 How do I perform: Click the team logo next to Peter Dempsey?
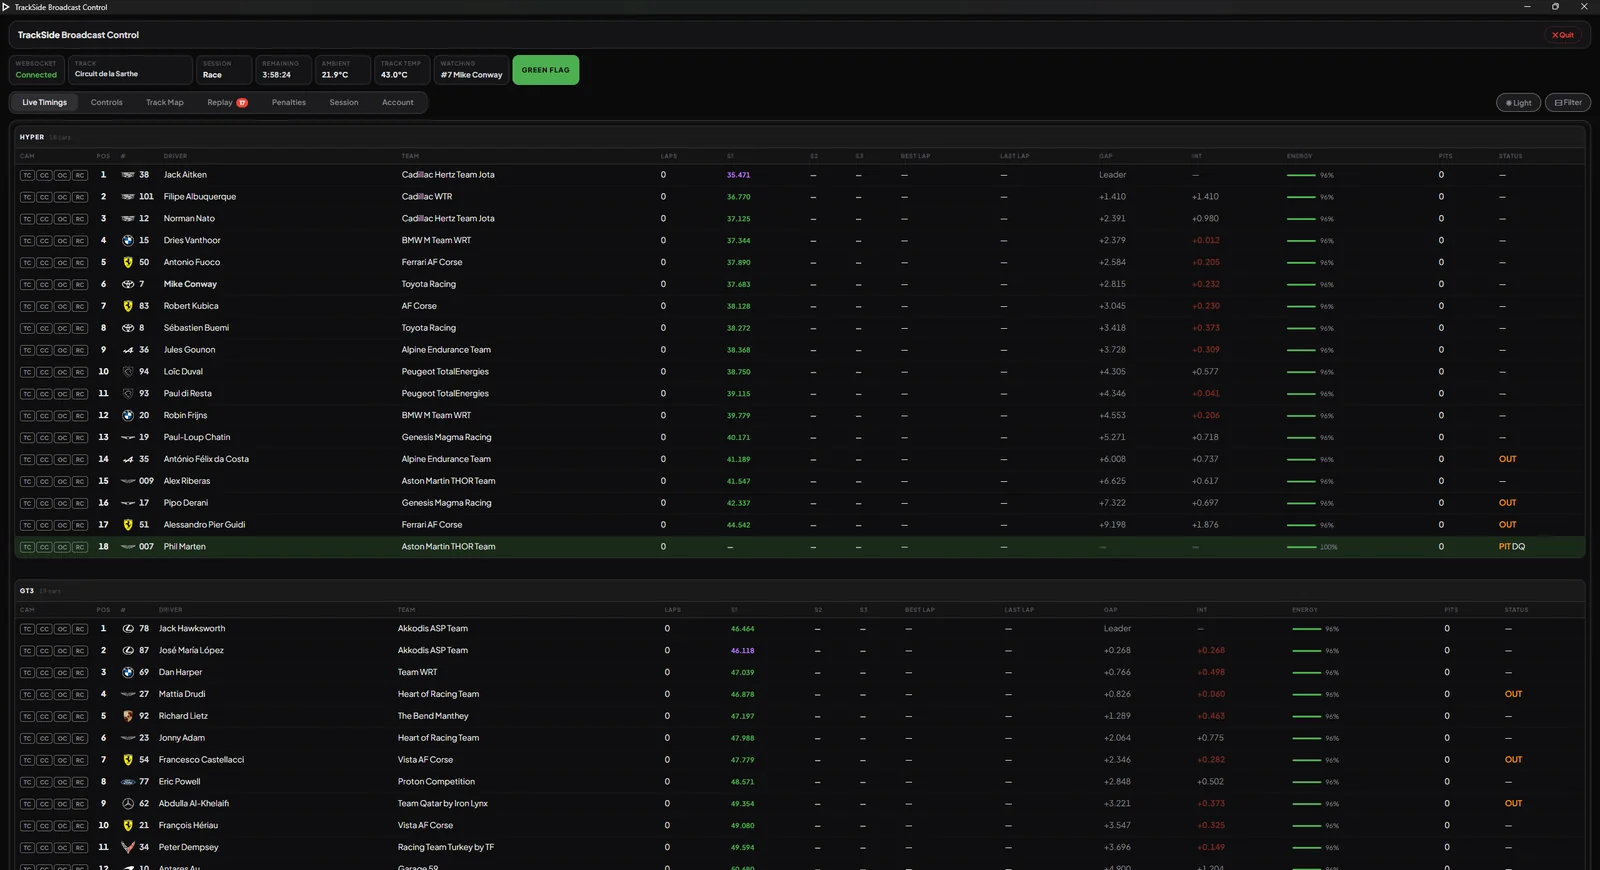coord(128,847)
